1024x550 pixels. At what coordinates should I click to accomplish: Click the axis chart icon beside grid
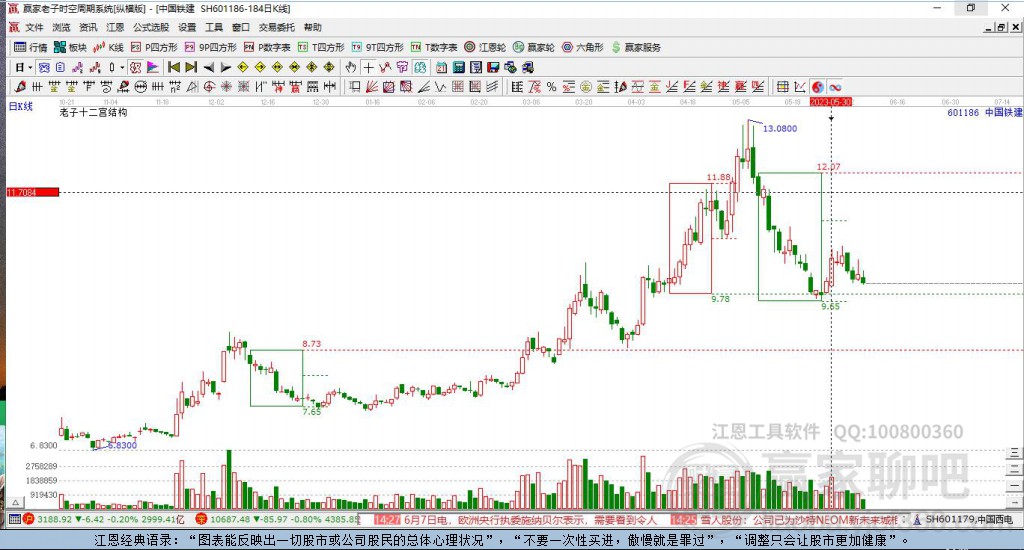pos(799,87)
